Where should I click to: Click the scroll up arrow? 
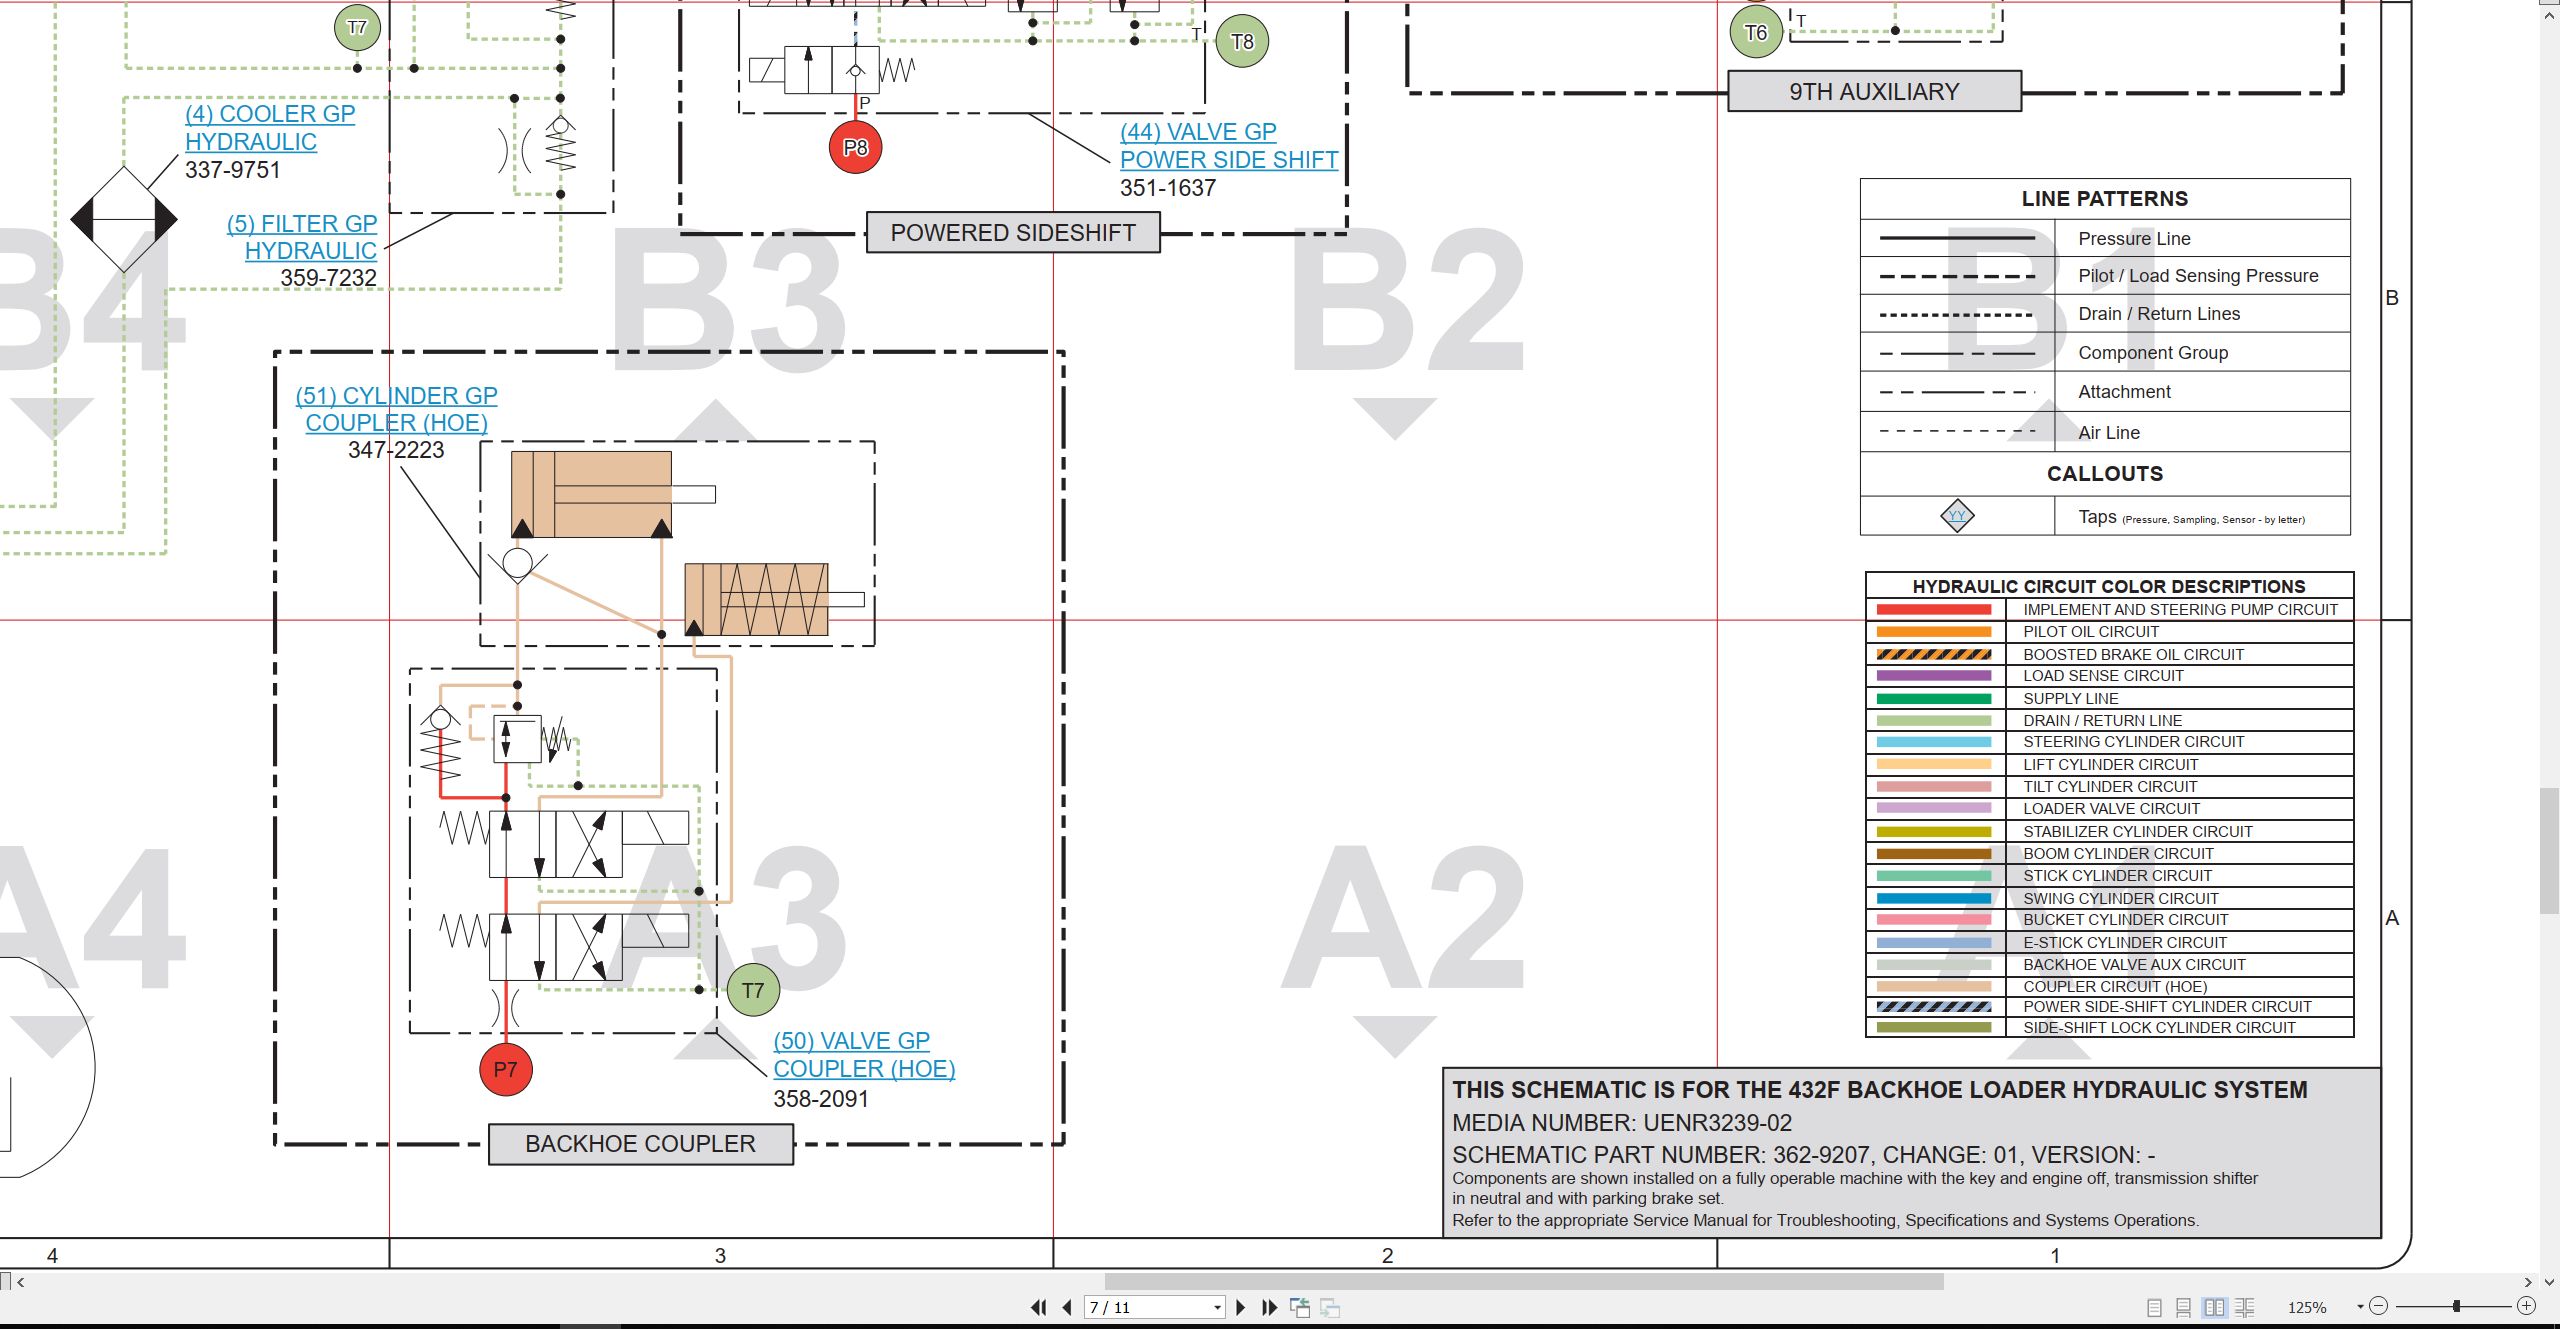[x=2549, y=14]
